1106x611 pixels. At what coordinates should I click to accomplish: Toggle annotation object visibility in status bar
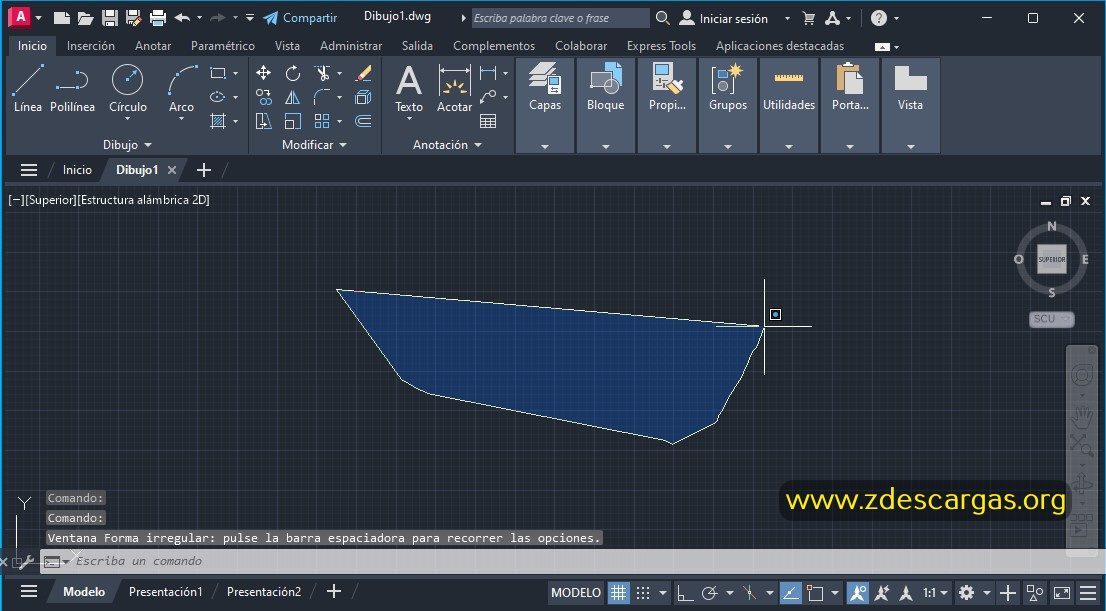coord(858,593)
